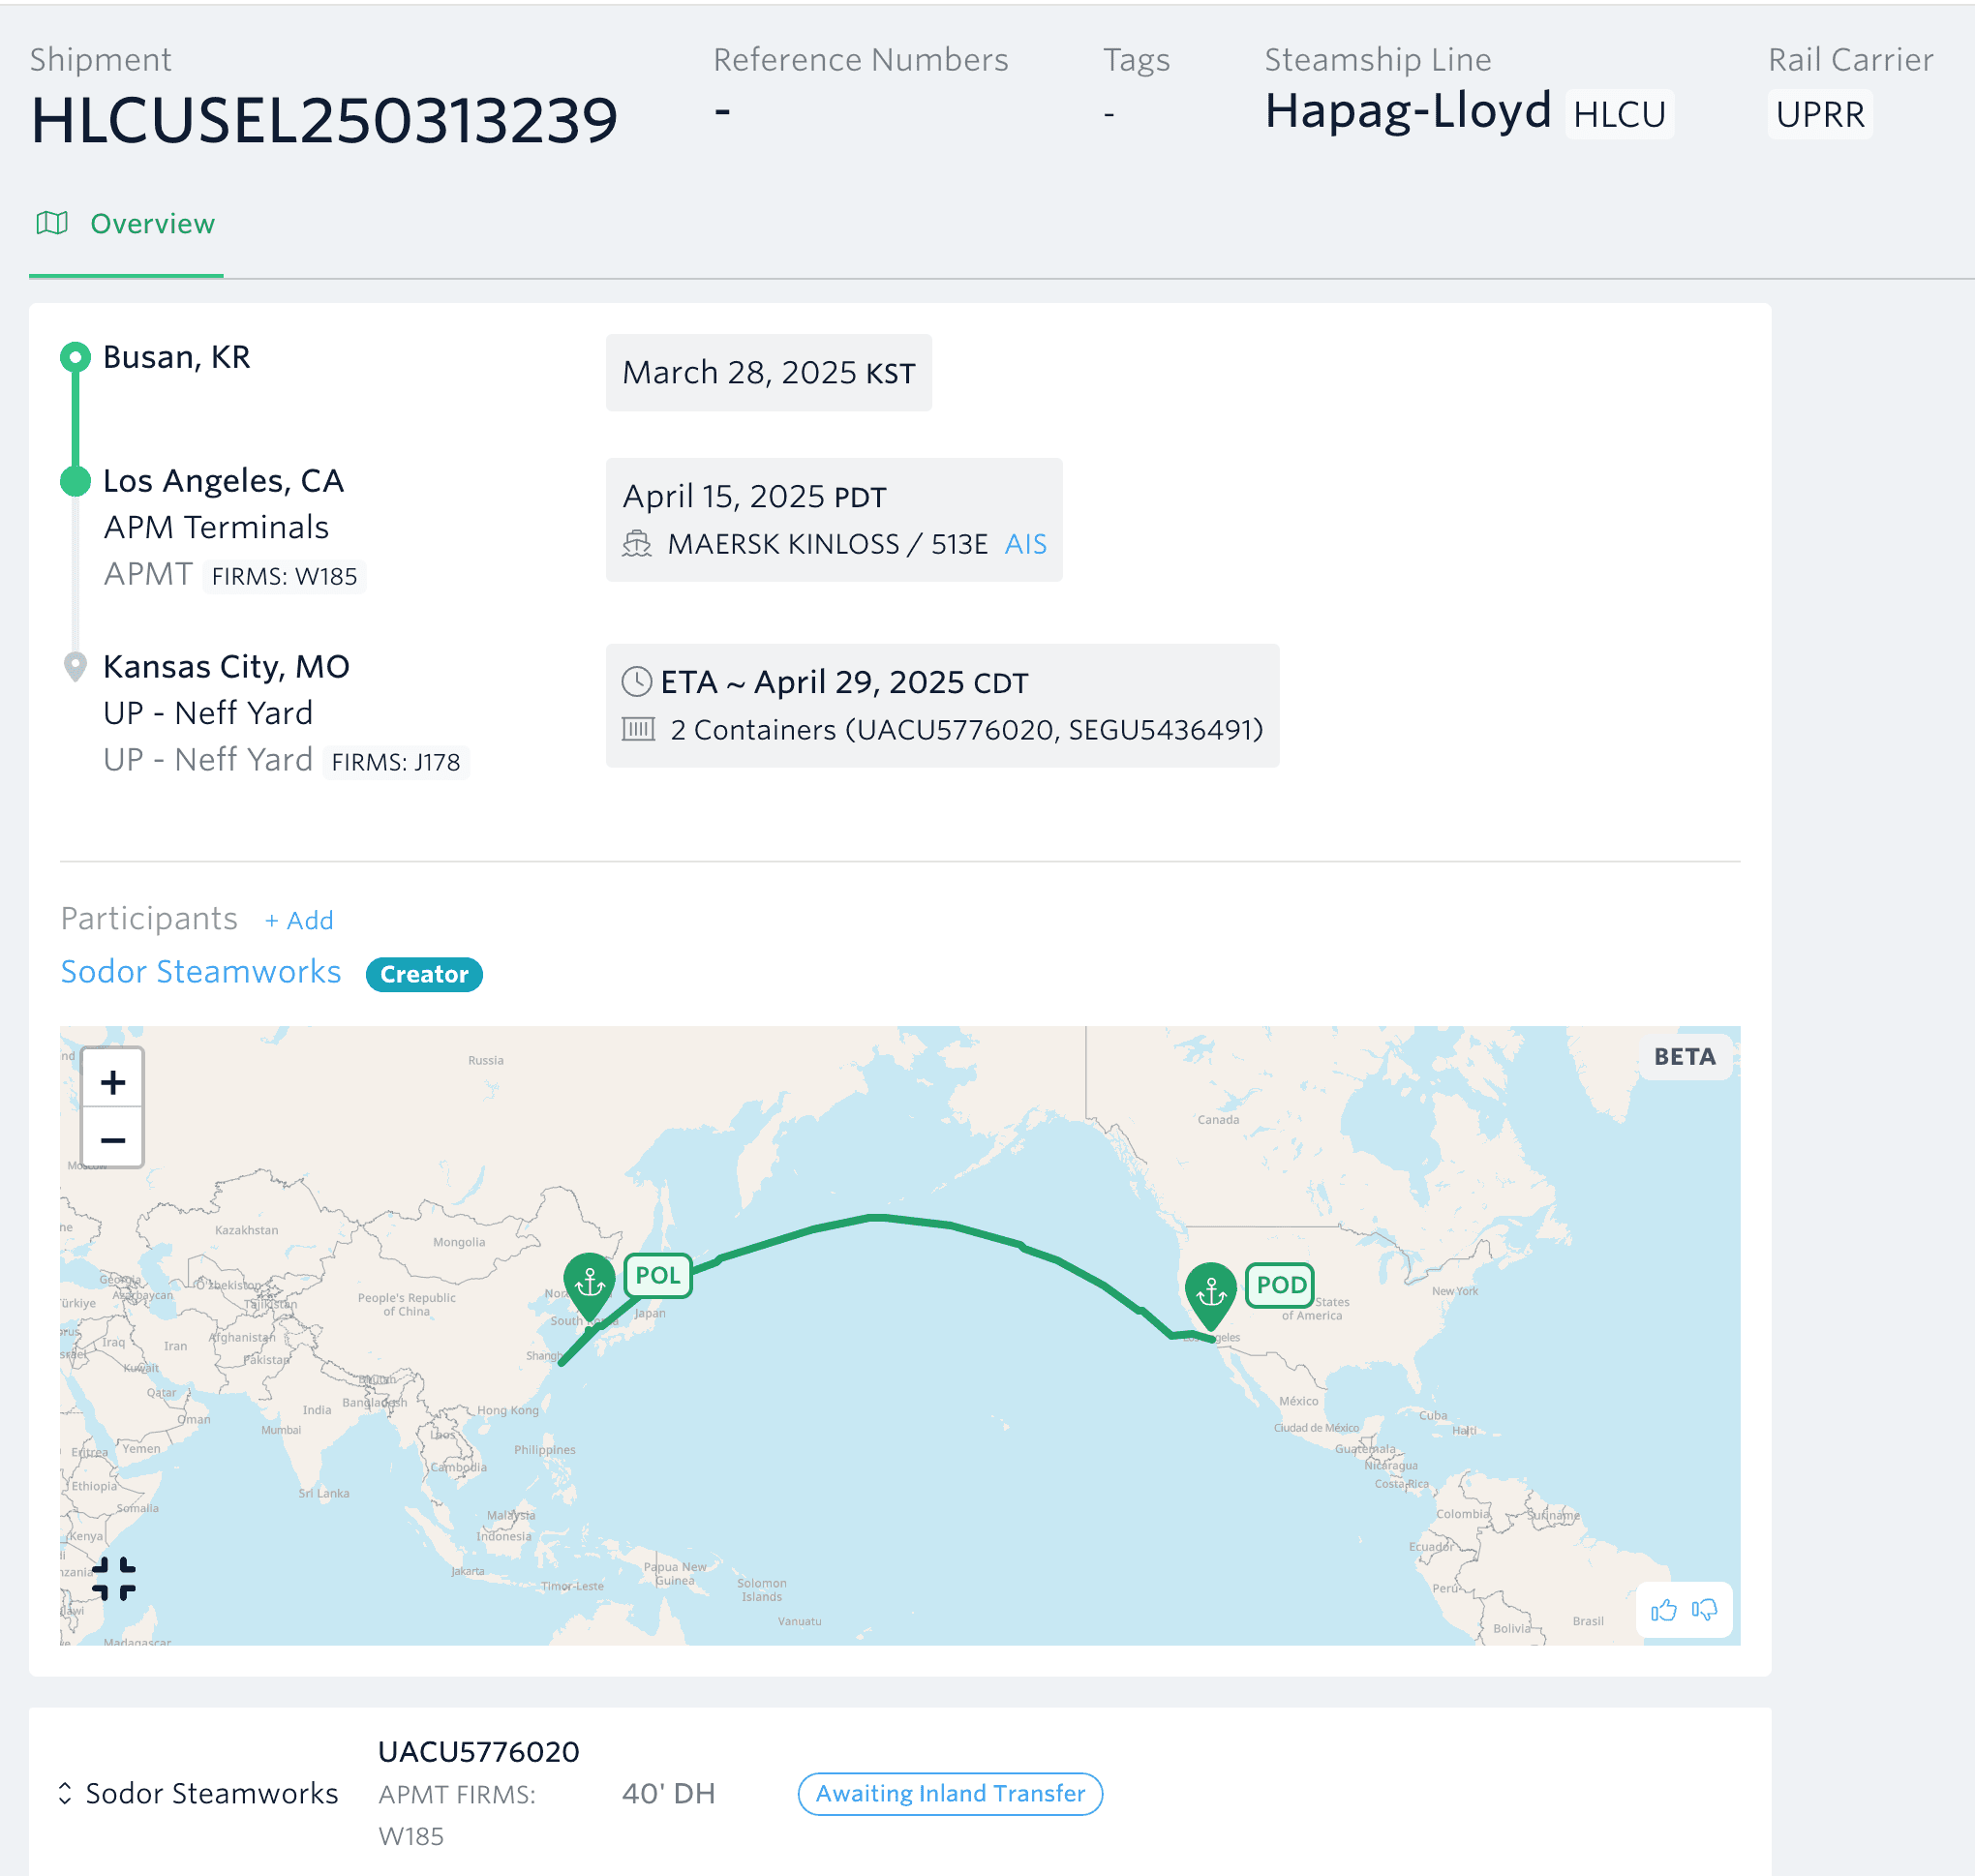Give thumbs down feedback on map
Screen dimensions: 1975x1876
pos(1705,1609)
